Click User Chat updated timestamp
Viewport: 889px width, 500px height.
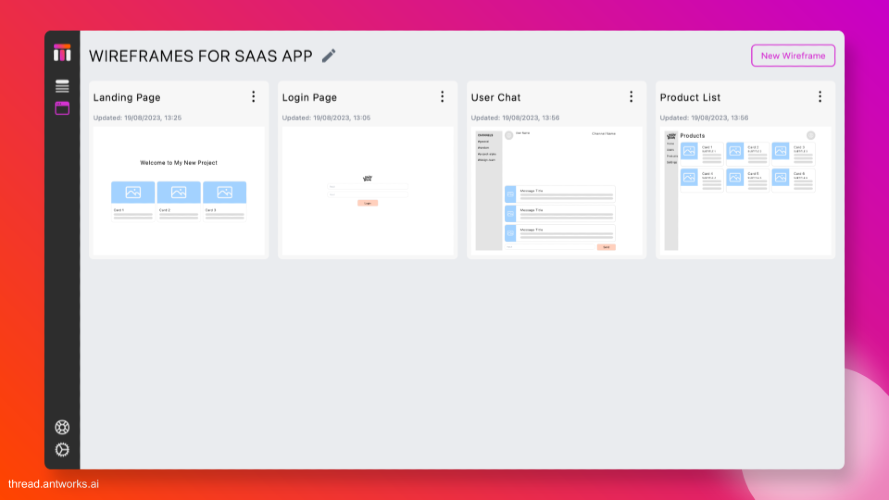pyautogui.click(x=515, y=118)
